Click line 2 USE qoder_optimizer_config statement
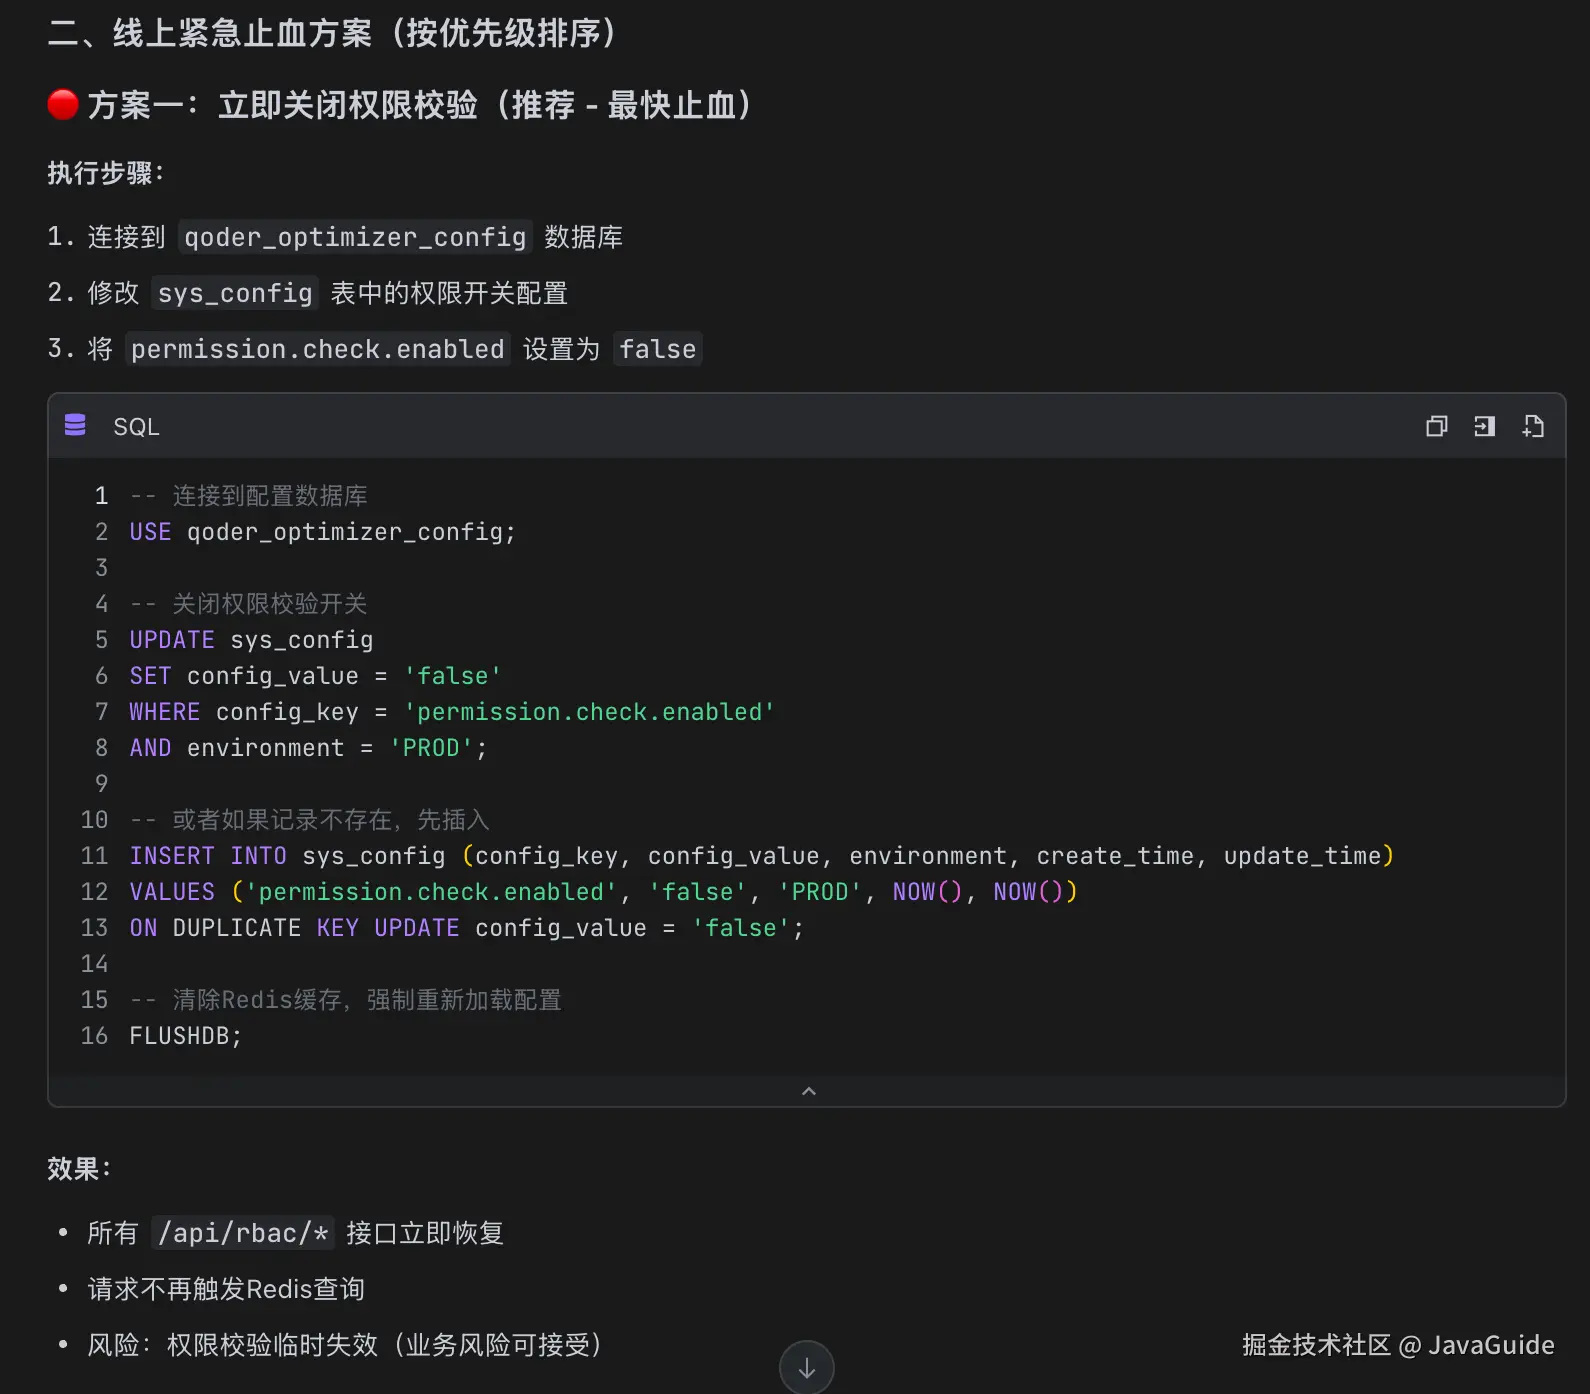Image resolution: width=1590 pixels, height=1394 pixels. [x=322, y=532]
